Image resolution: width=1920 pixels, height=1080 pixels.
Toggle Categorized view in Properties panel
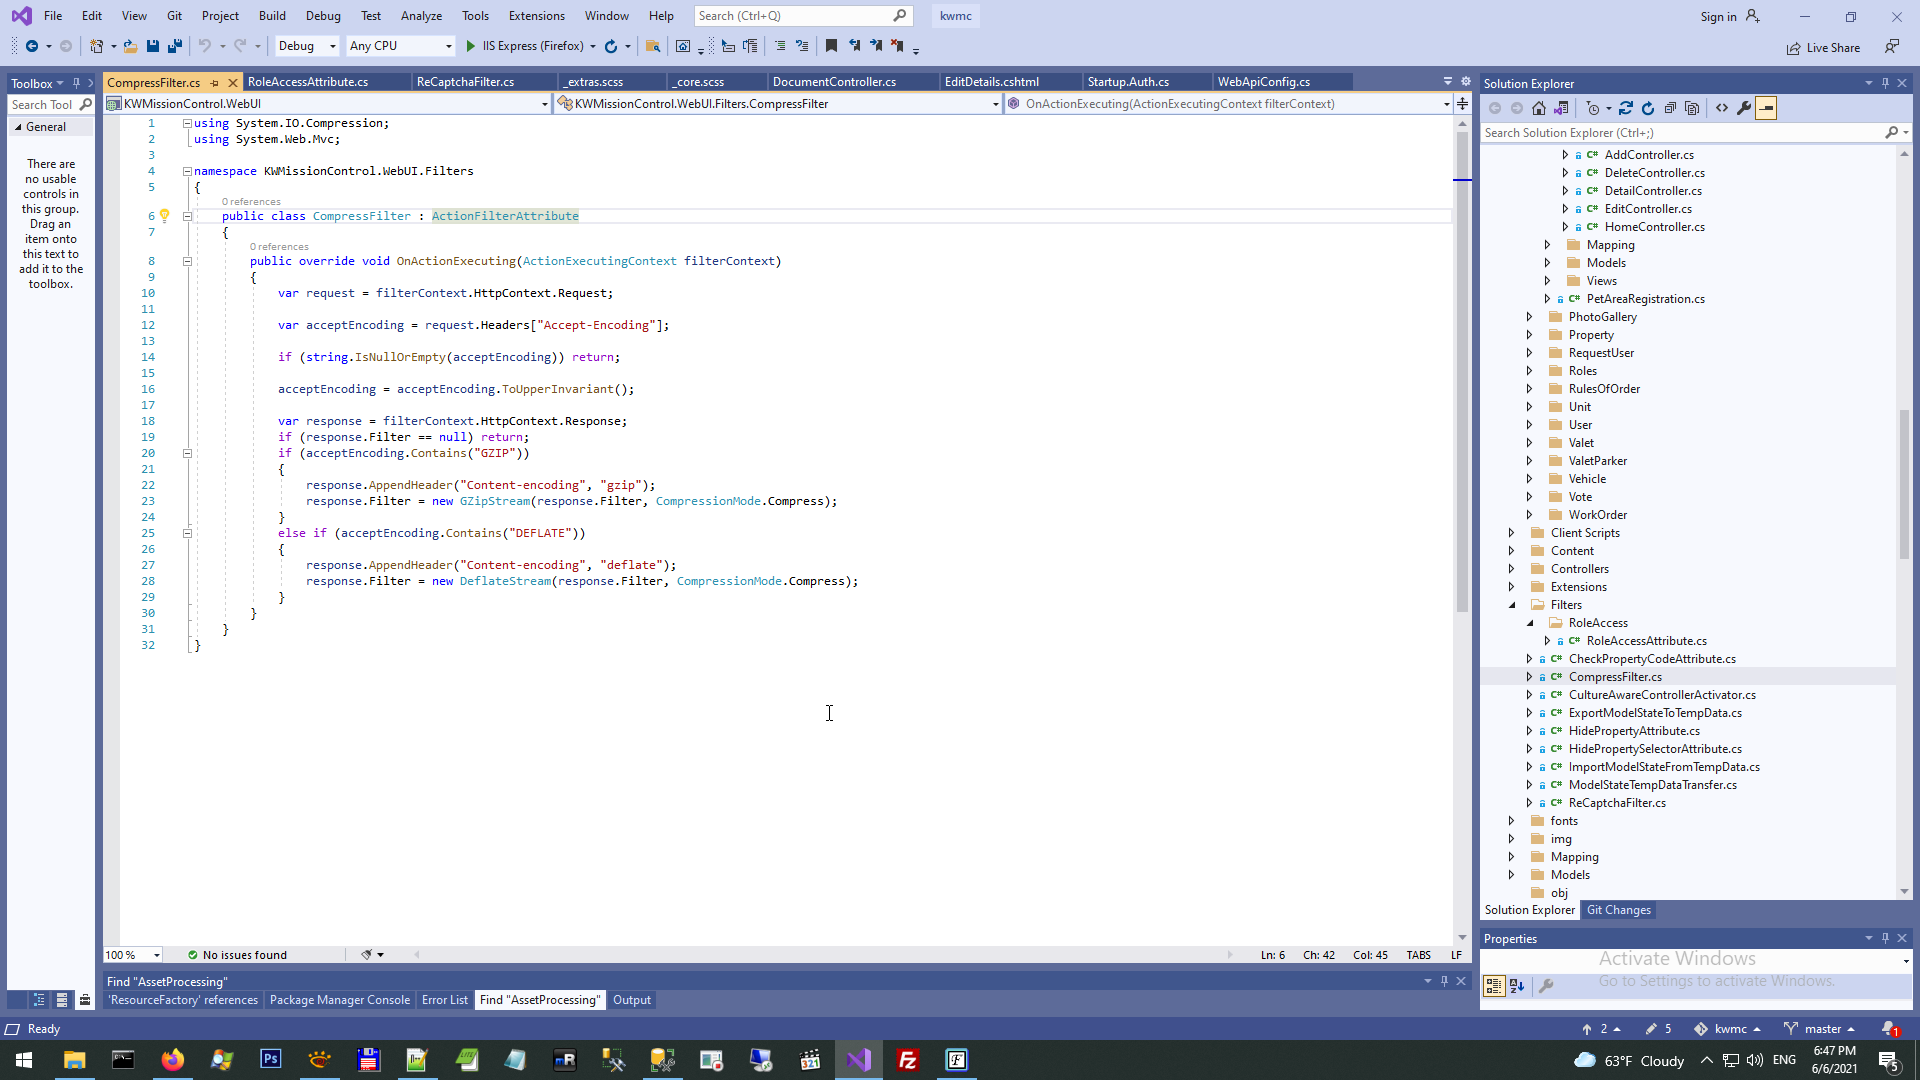[x=1493, y=986]
